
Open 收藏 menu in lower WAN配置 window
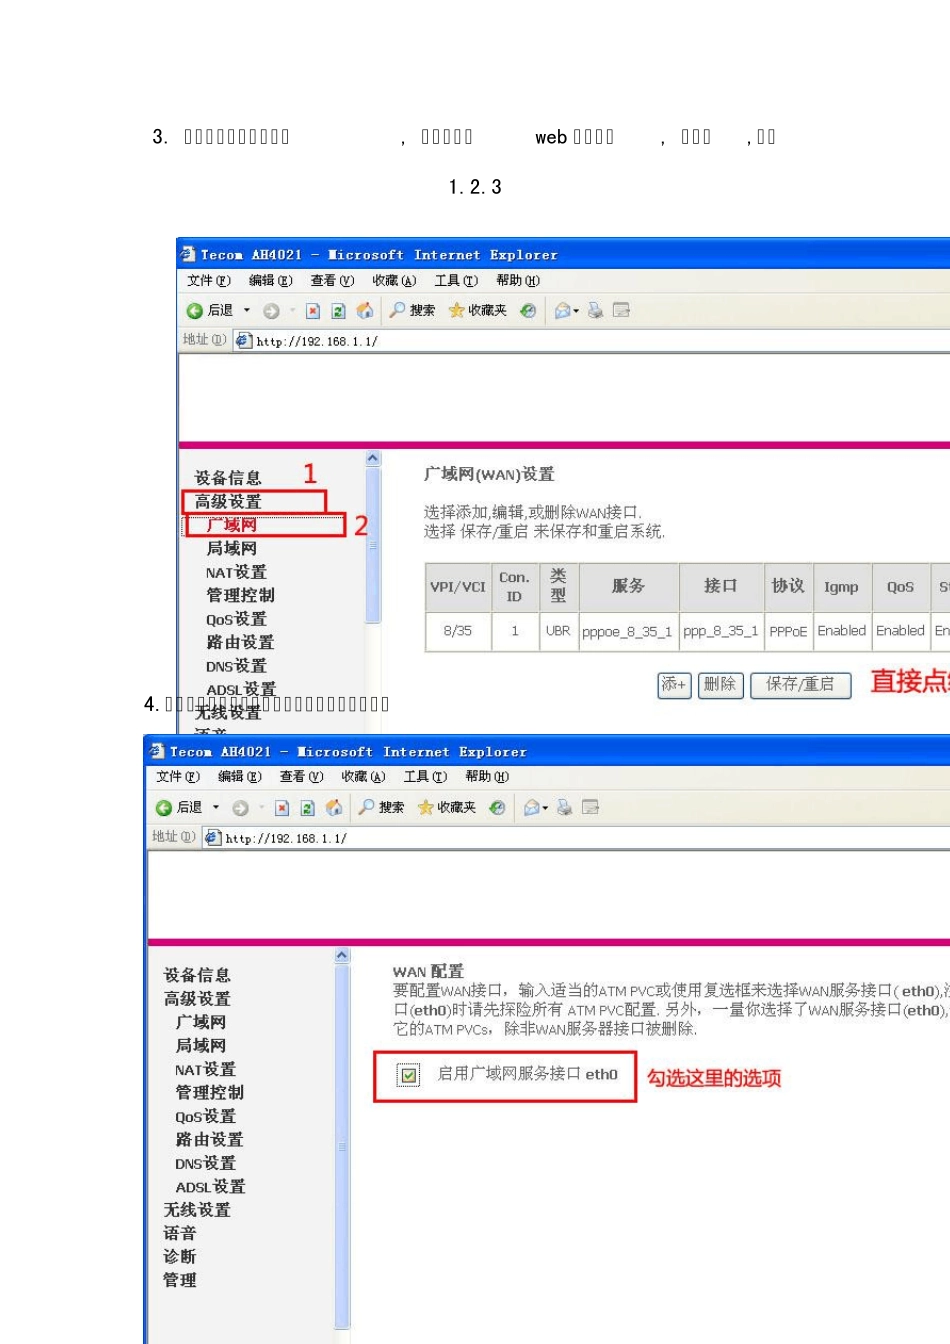tap(363, 777)
